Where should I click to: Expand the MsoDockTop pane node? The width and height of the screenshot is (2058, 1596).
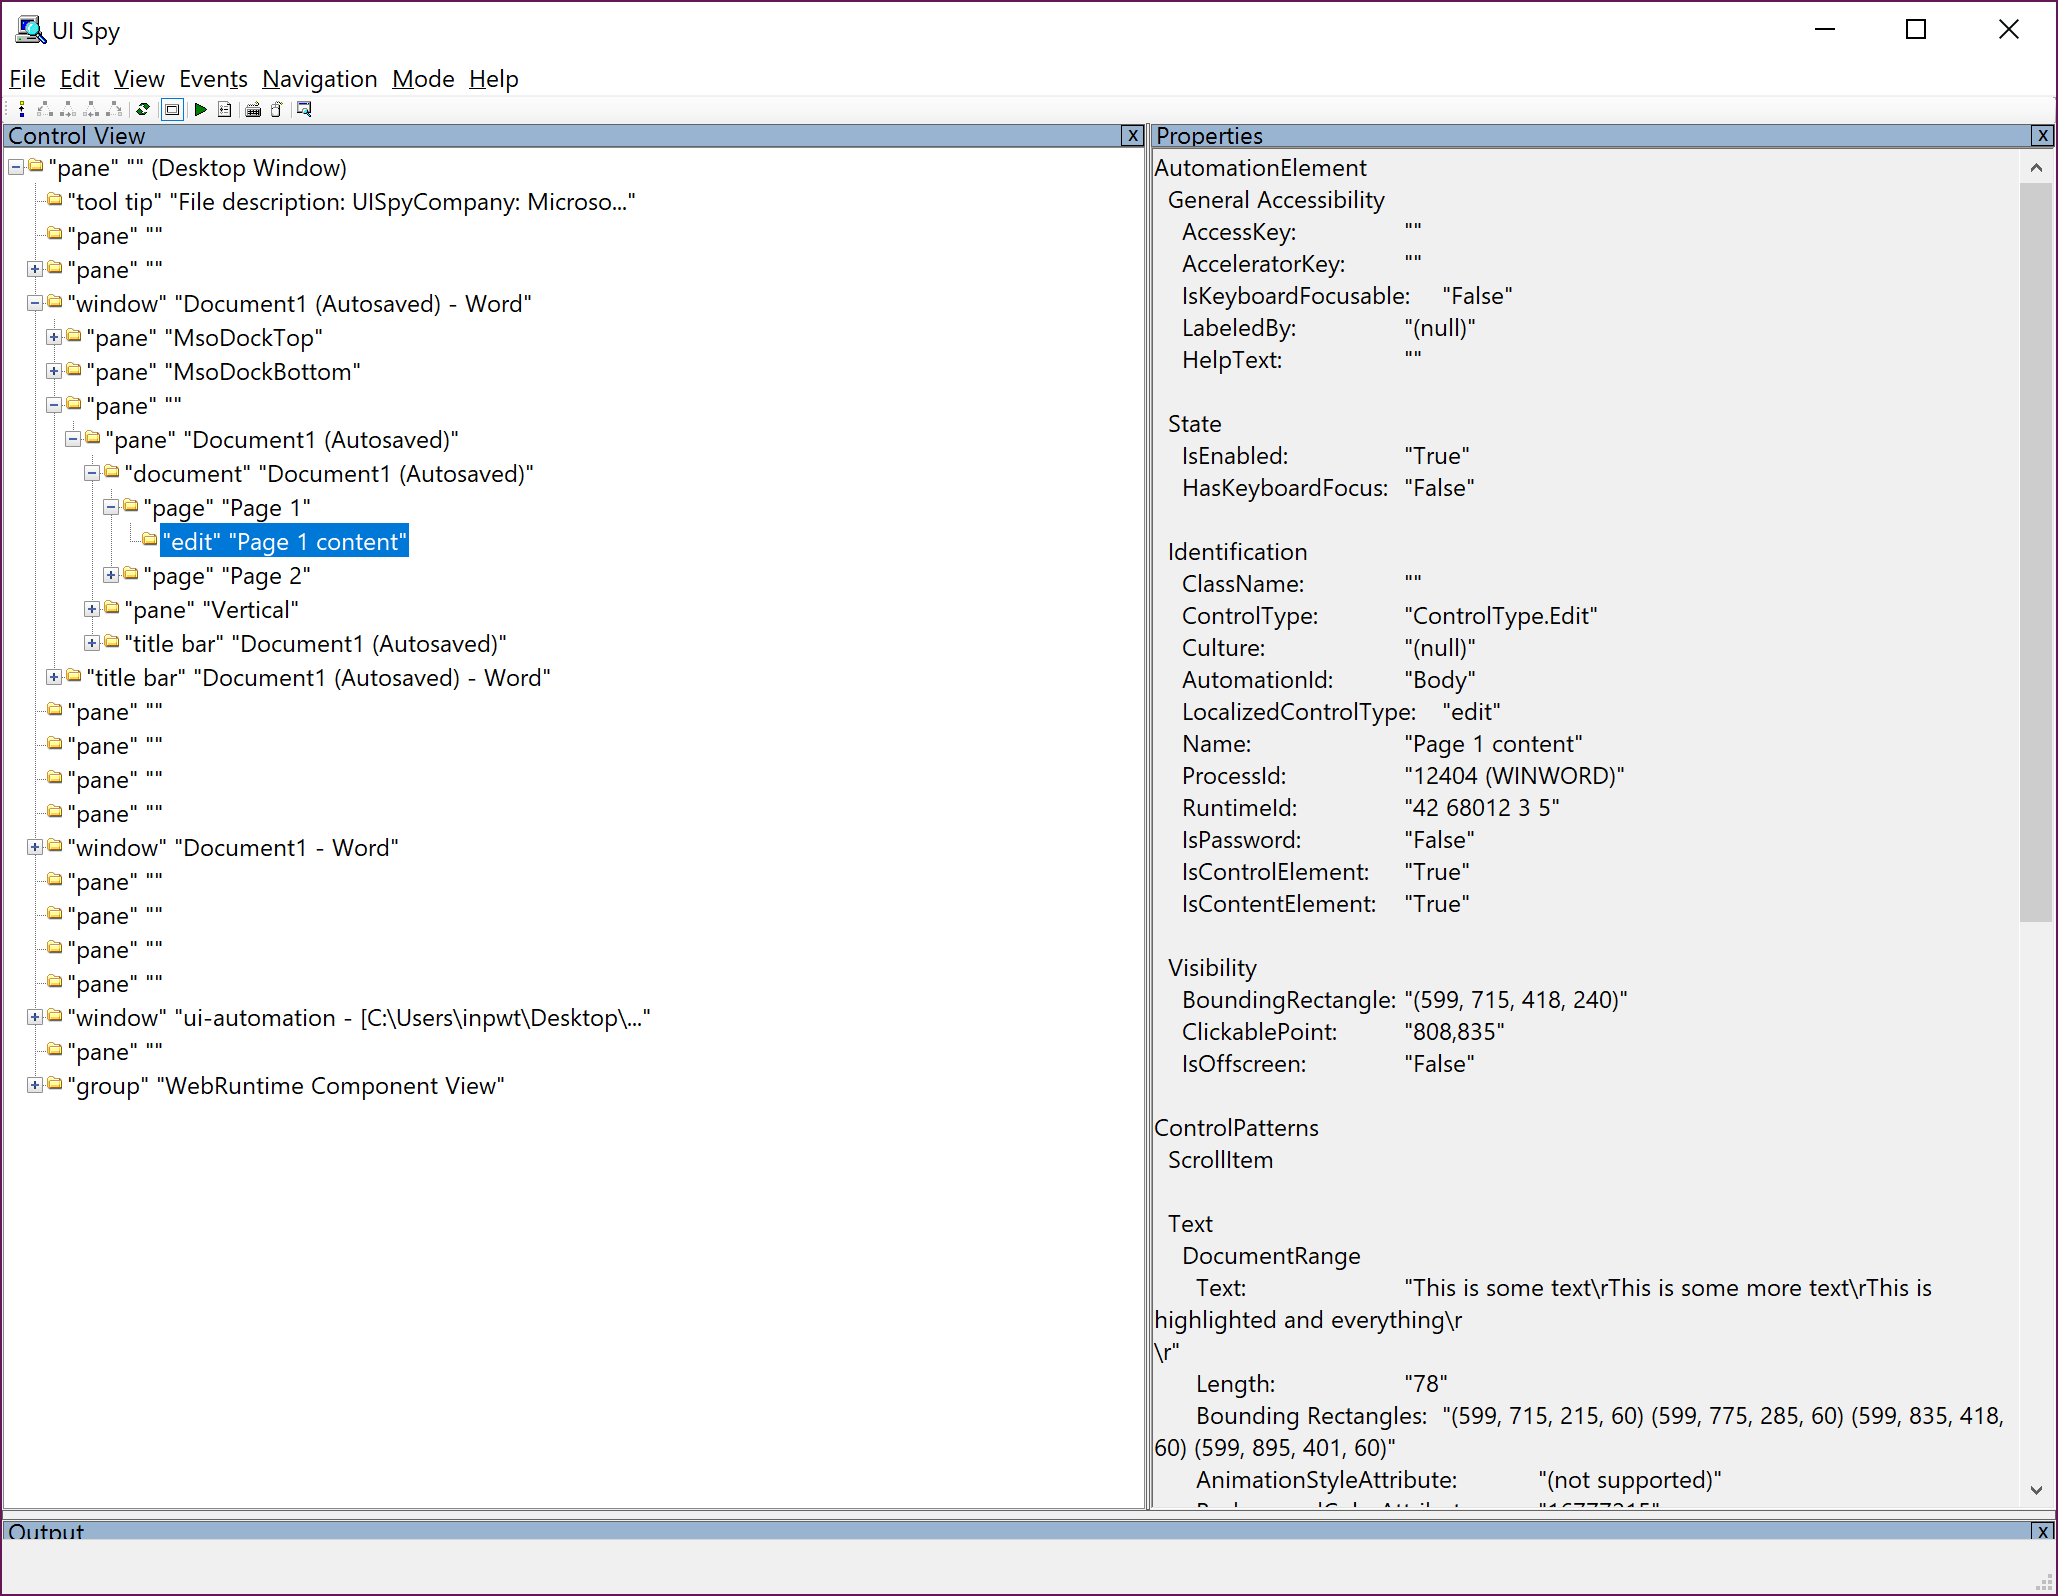pyautogui.click(x=54, y=337)
